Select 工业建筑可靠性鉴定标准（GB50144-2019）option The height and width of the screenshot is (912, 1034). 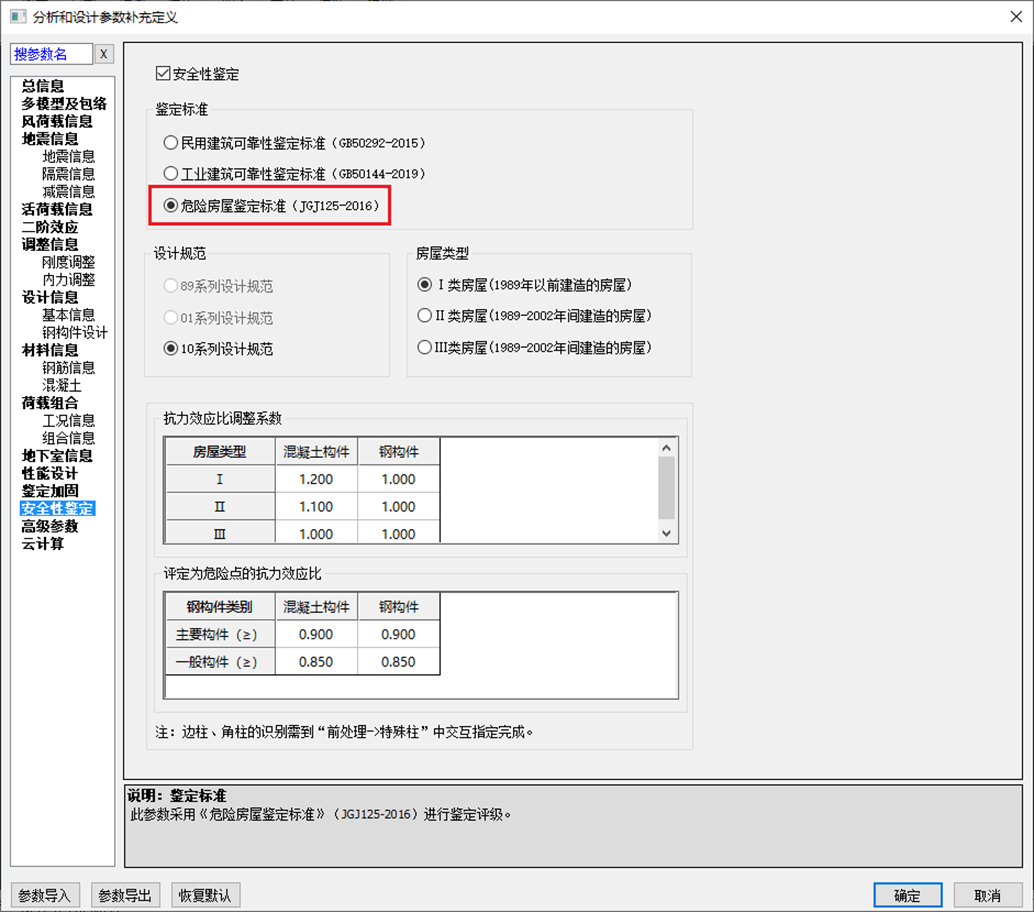tap(172, 175)
